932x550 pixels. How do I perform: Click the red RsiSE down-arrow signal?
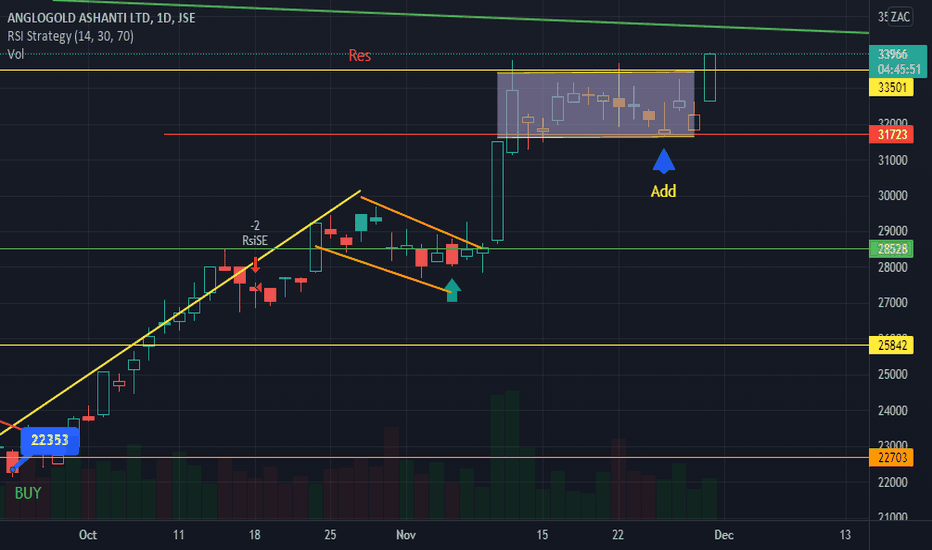[256, 265]
